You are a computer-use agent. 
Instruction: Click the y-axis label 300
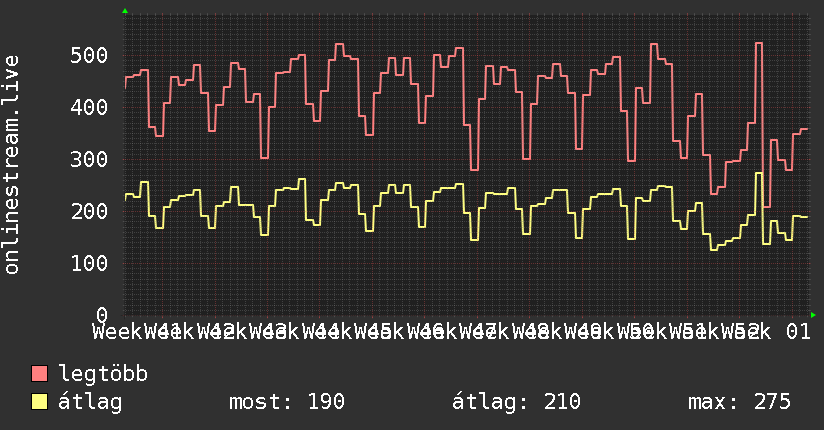(x=89, y=159)
